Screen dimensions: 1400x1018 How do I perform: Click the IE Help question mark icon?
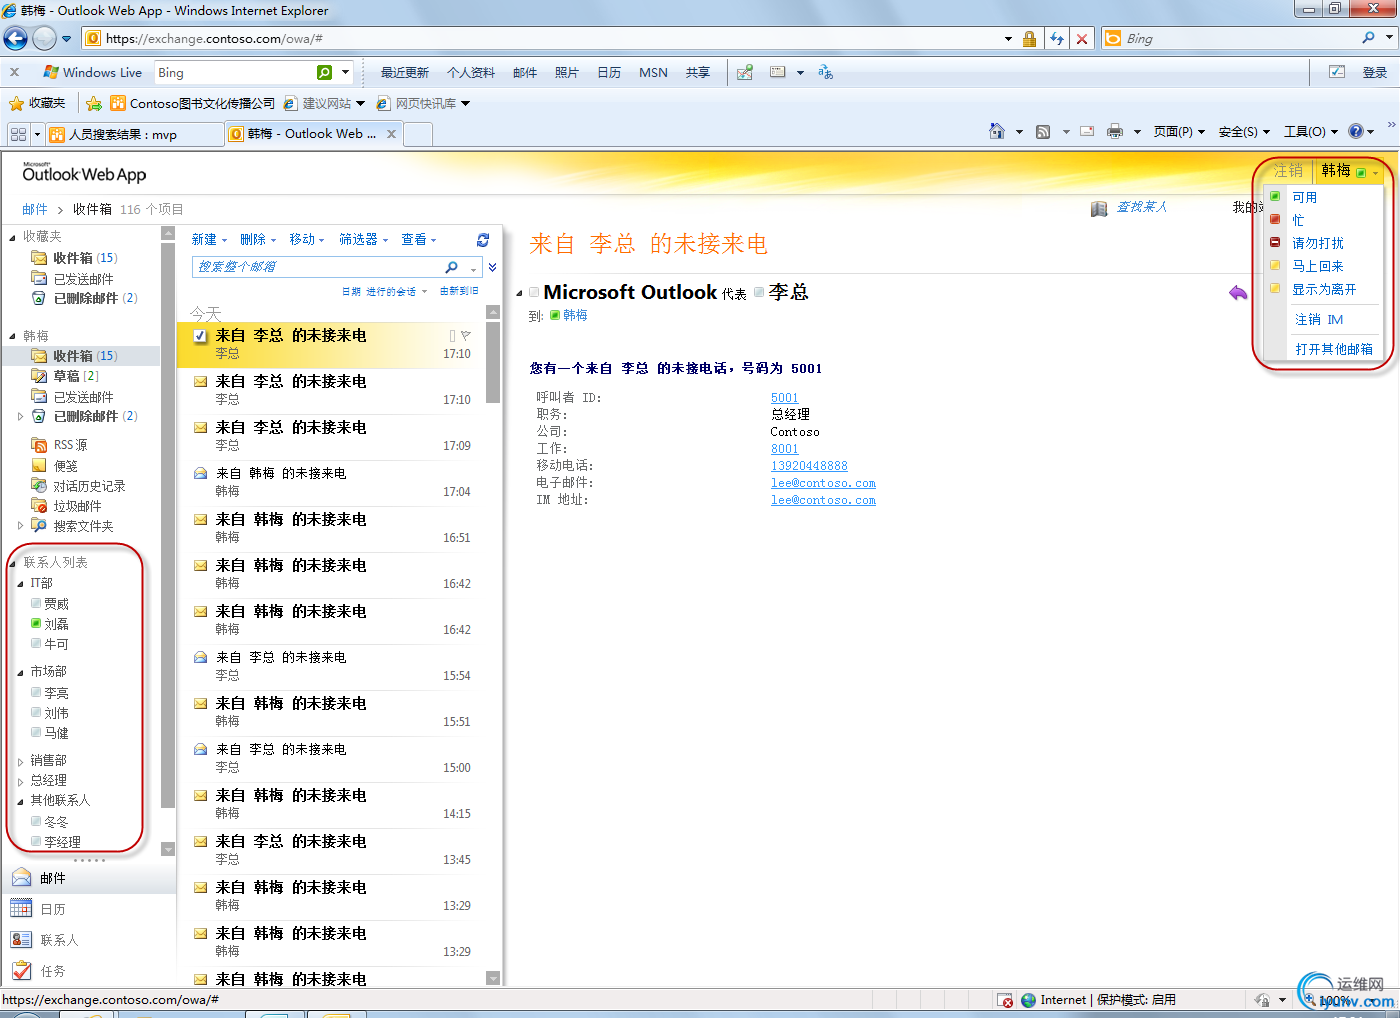(x=1356, y=131)
